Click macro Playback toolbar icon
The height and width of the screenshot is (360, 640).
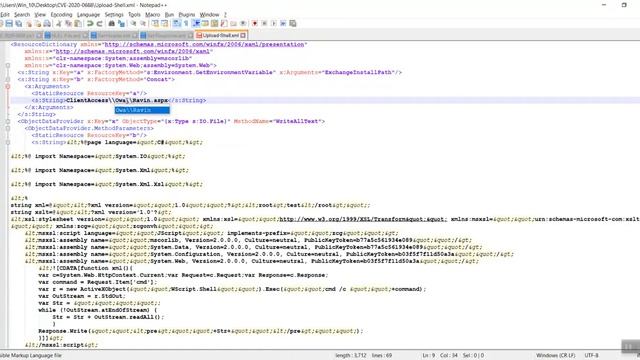pos(273,24)
